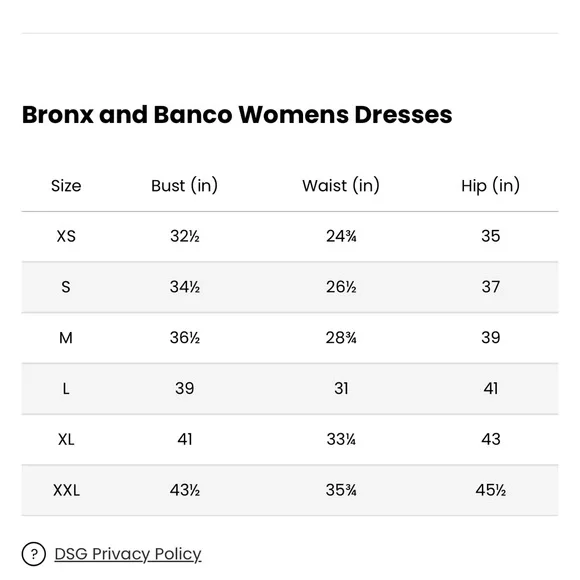Viewport: 580px width, 580px height.
Task: Click the L size row label
Action: (x=66, y=388)
